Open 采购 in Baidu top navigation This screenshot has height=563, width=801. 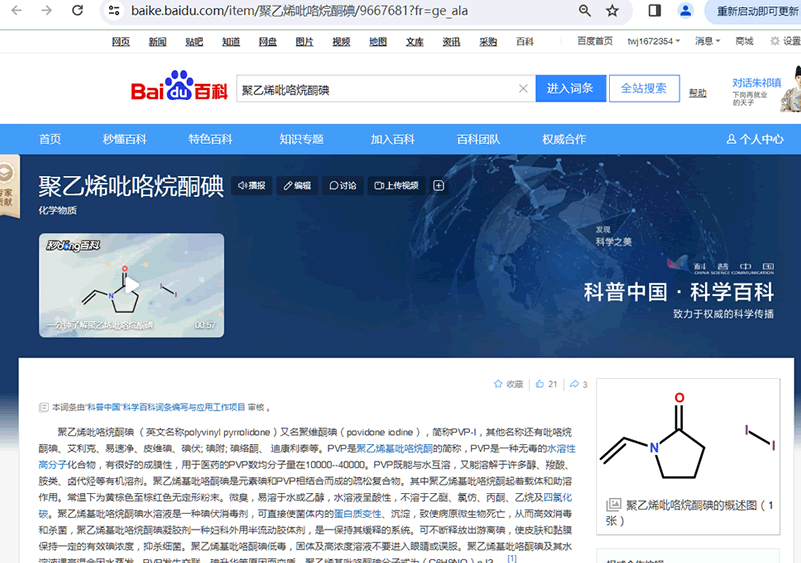(x=488, y=41)
